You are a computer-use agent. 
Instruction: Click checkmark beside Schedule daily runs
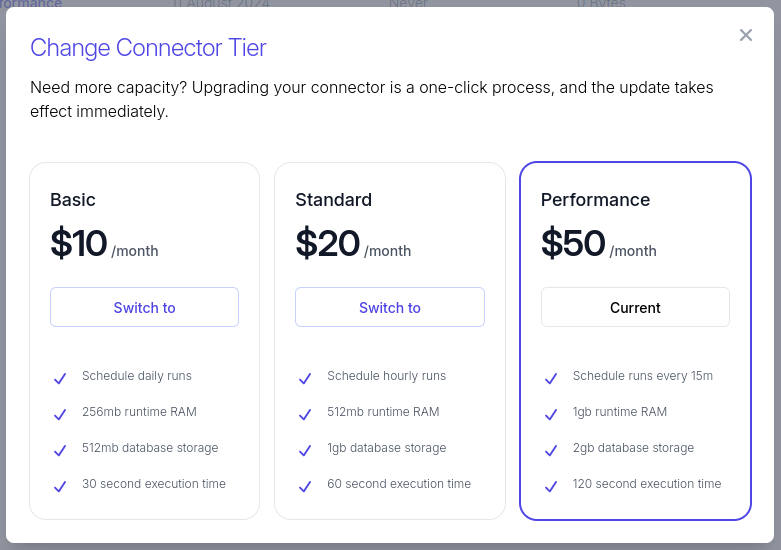(x=60, y=378)
